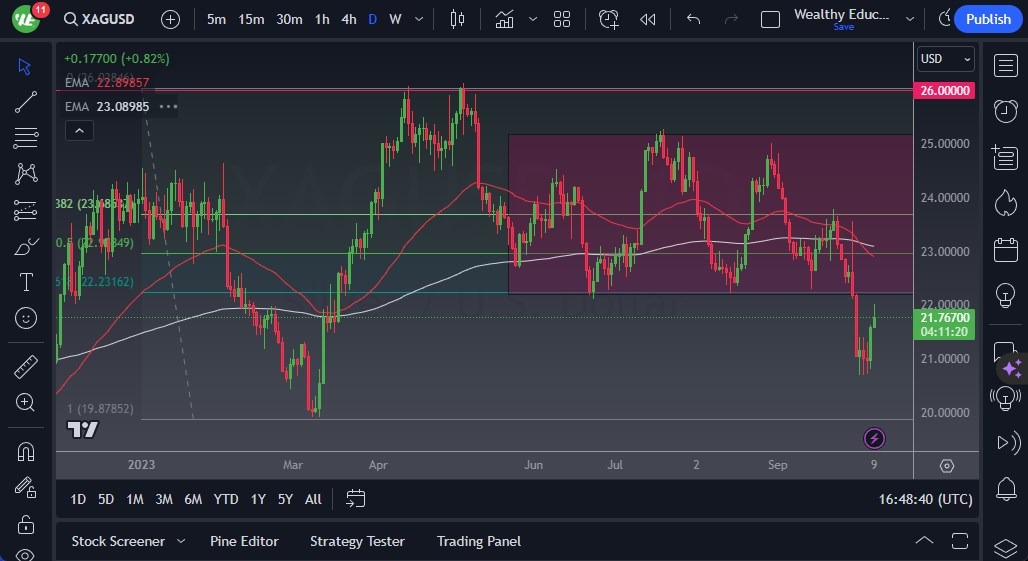The width and height of the screenshot is (1028, 561).
Task: Click the 26.00000 red price label
Action: click(945, 90)
